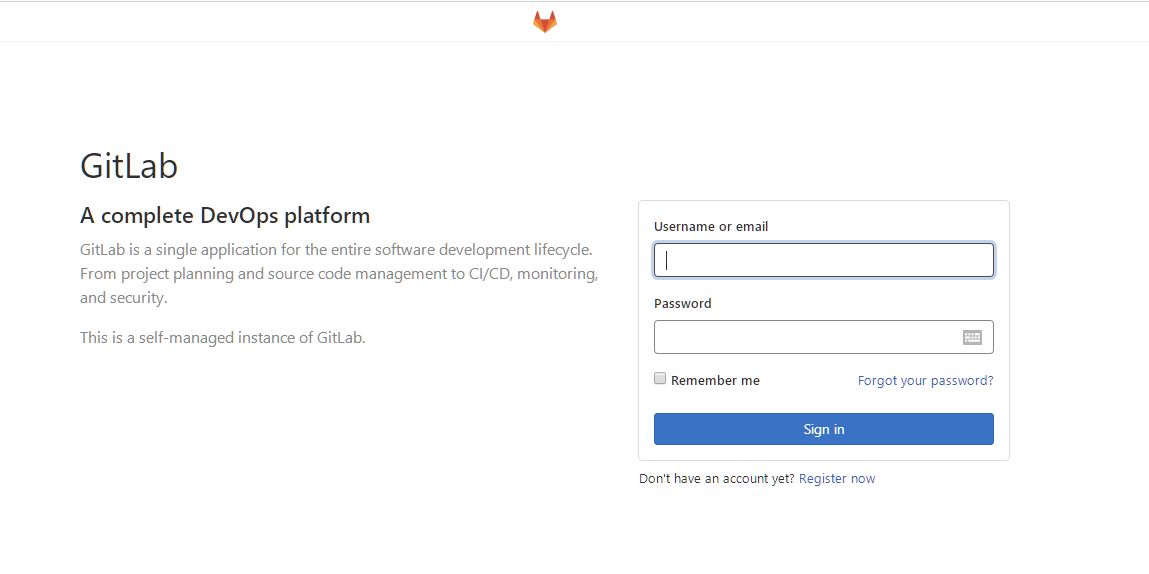The image size is (1149, 574).
Task: Click the Password field label
Action: (x=683, y=304)
